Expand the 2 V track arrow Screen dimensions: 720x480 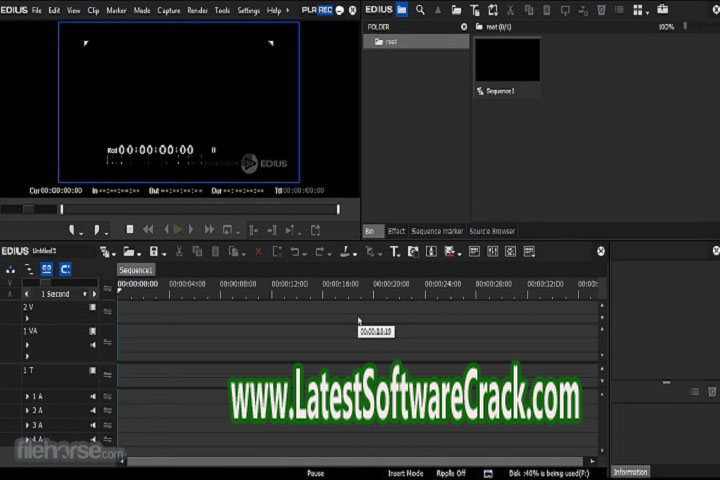[x=27, y=318]
